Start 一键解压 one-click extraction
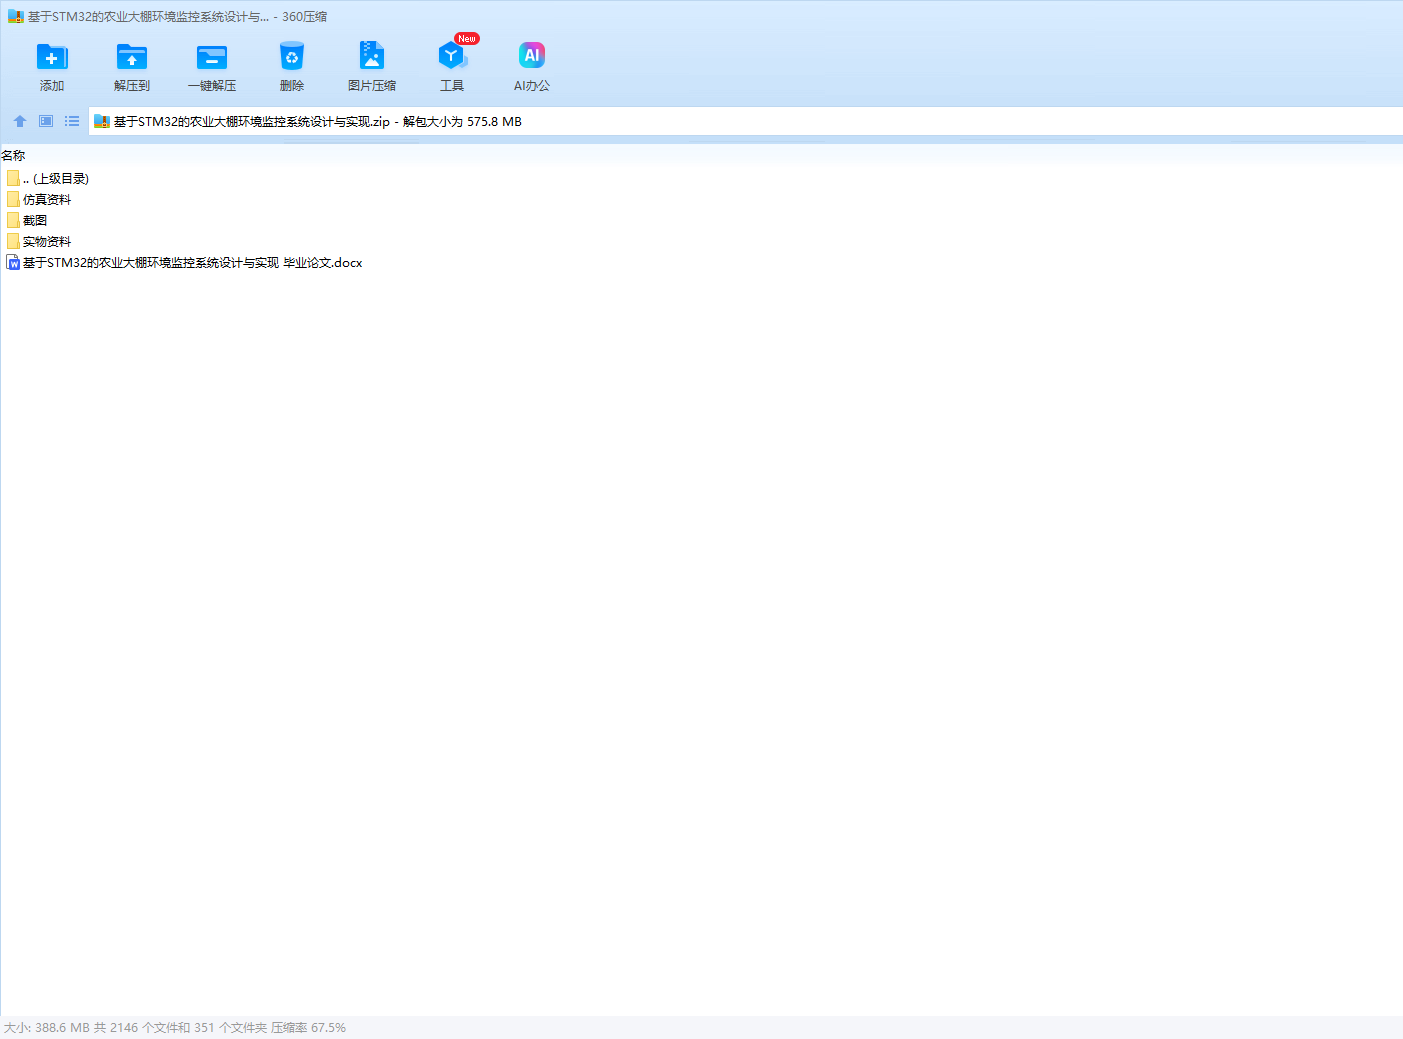Screen dimensions: 1403x1039 (212, 67)
